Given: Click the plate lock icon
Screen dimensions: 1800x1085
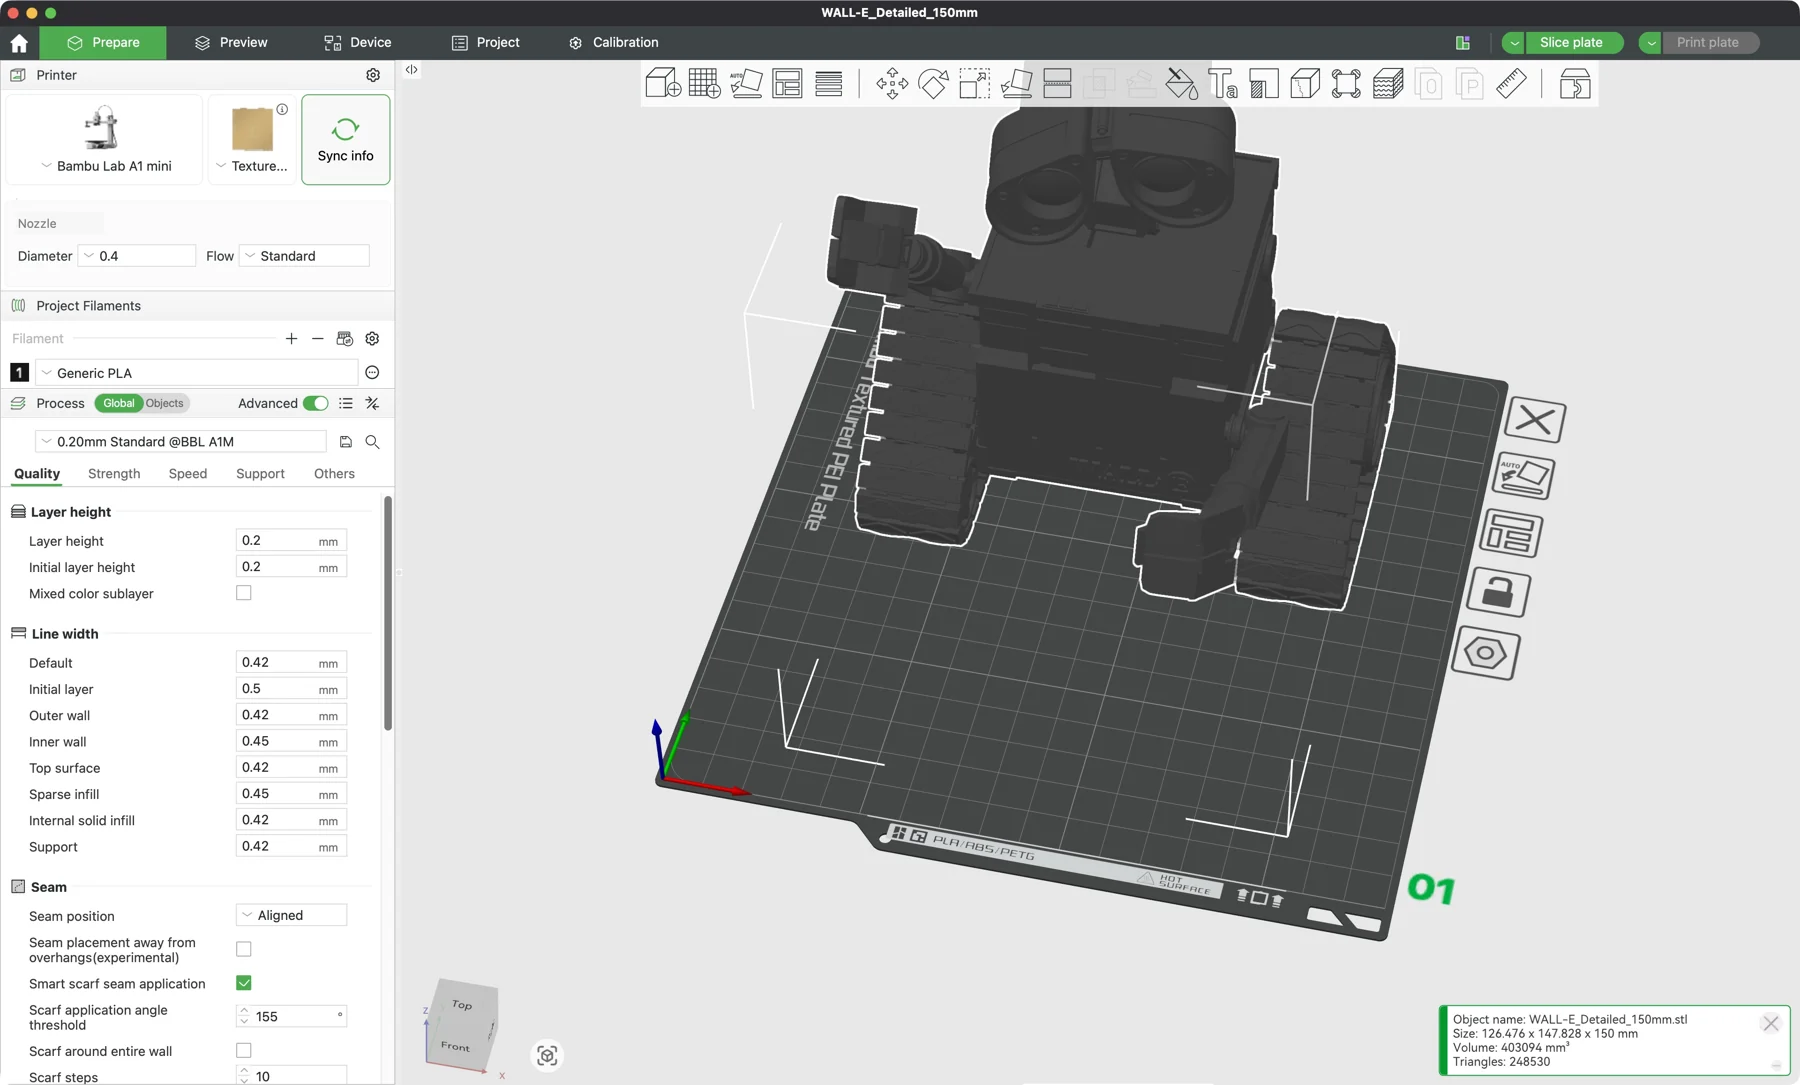Looking at the screenshot, I should point(1498,593).
